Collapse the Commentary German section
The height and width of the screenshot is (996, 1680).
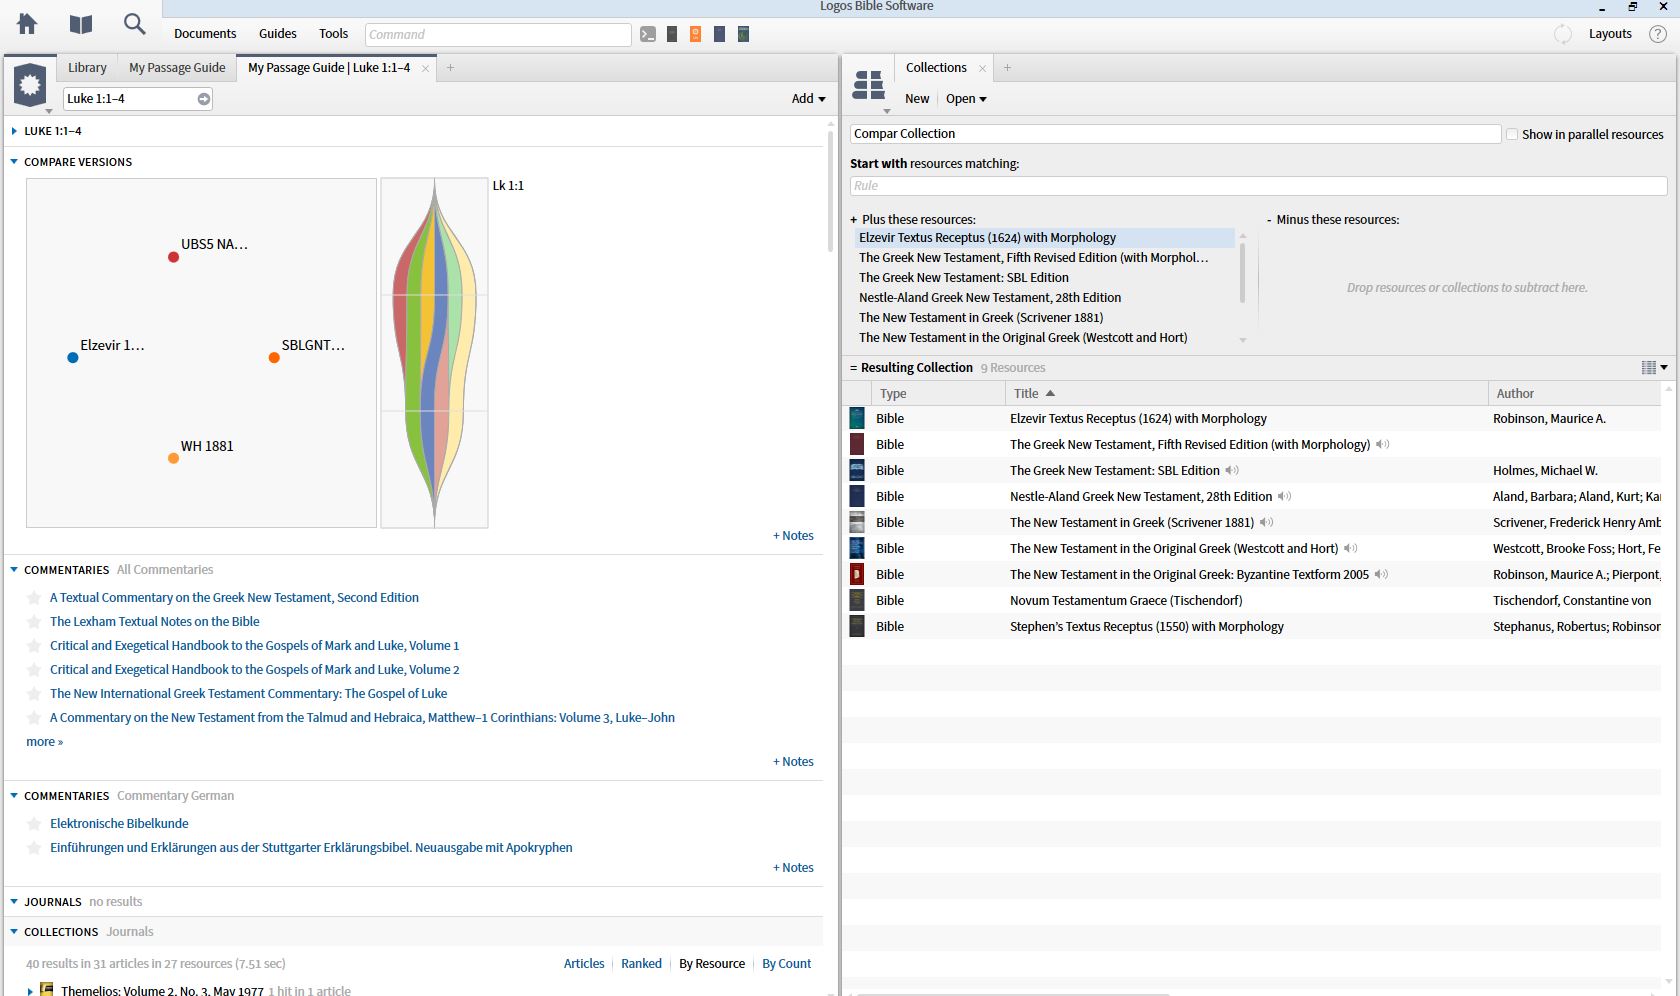click(x=14, y=796)
